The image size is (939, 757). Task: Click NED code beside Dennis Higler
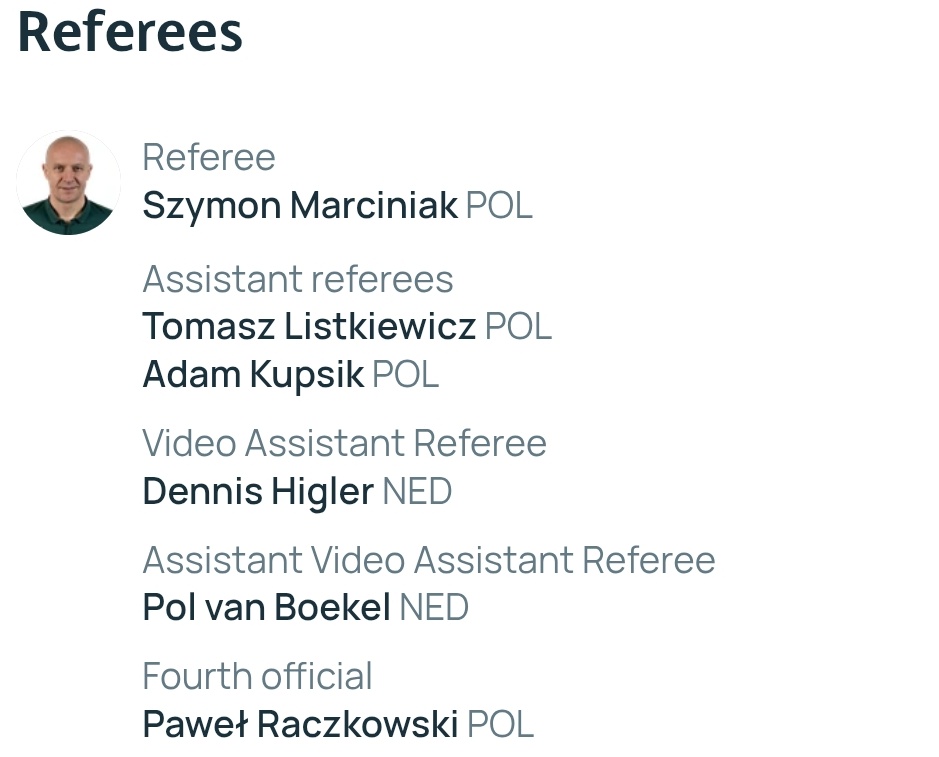417,492
